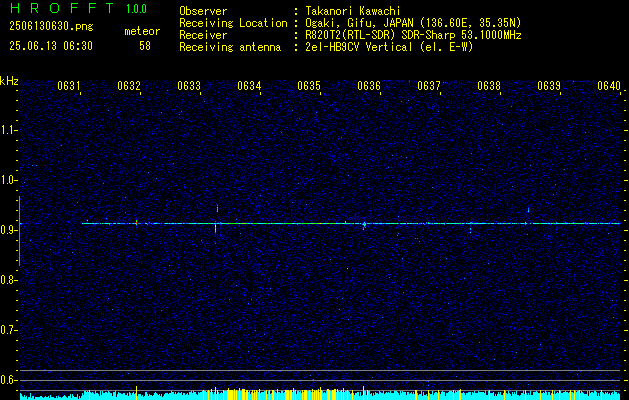The height and width of the screenshot is (400, 629).
Task: Click the 0639 time marker
Action: click(549, 85)
